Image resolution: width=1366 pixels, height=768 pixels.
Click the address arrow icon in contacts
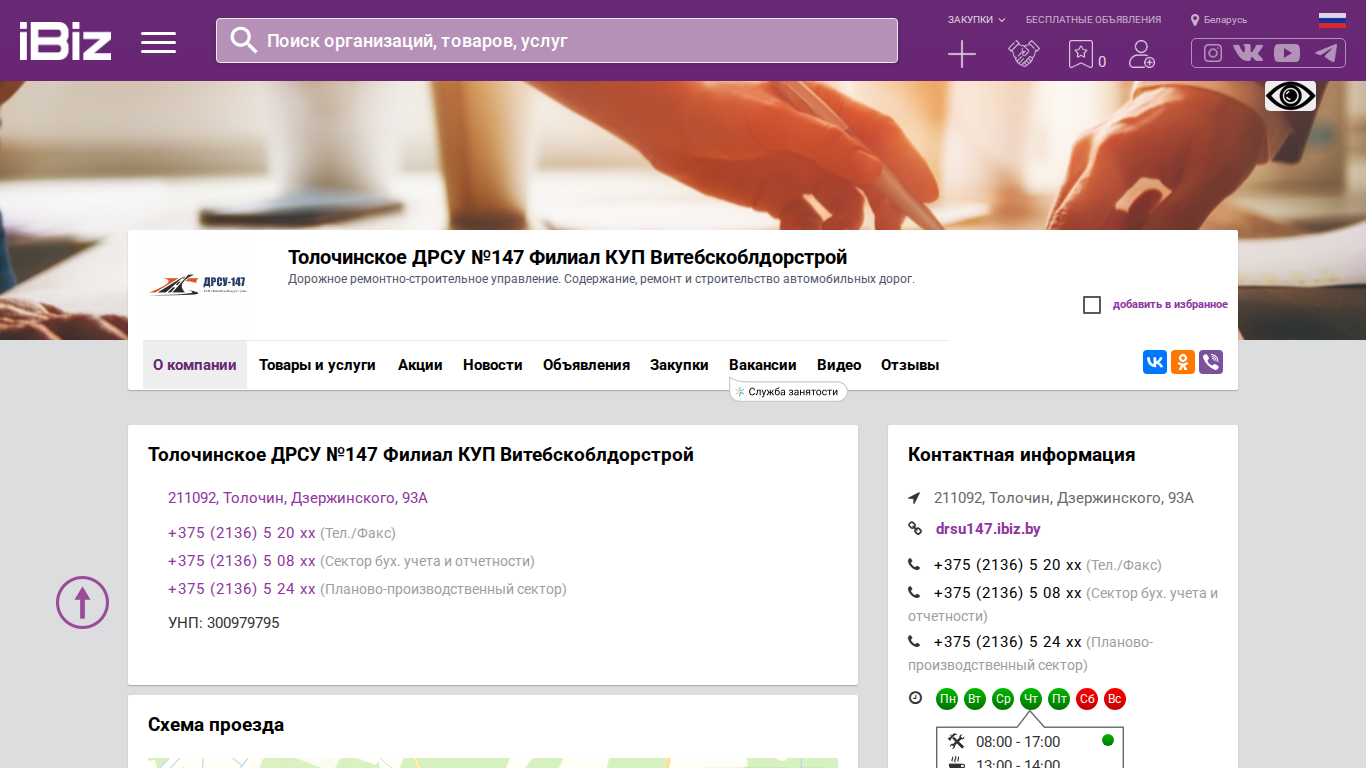(914, 498)
